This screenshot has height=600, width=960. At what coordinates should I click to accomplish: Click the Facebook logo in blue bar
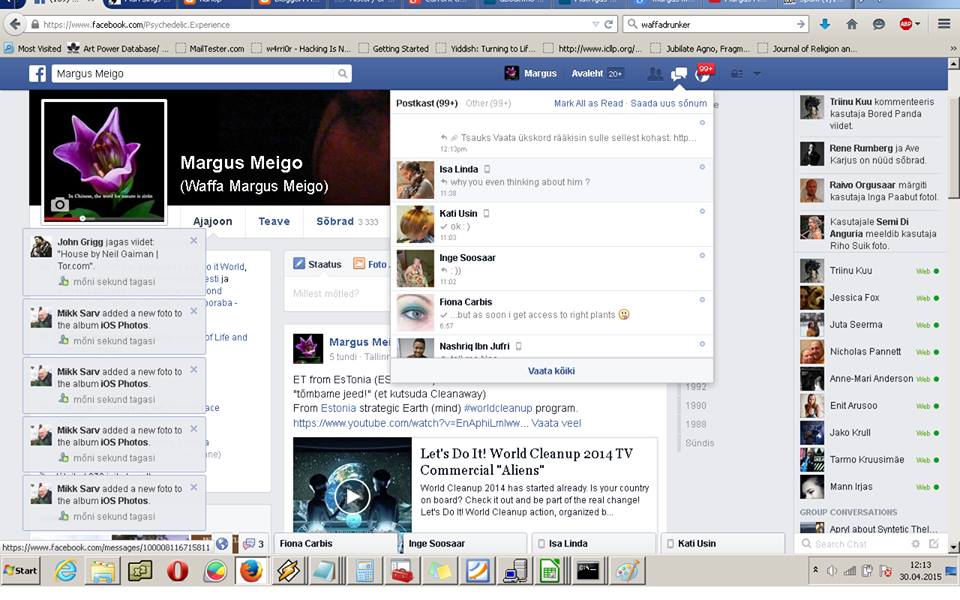(37, 73)
